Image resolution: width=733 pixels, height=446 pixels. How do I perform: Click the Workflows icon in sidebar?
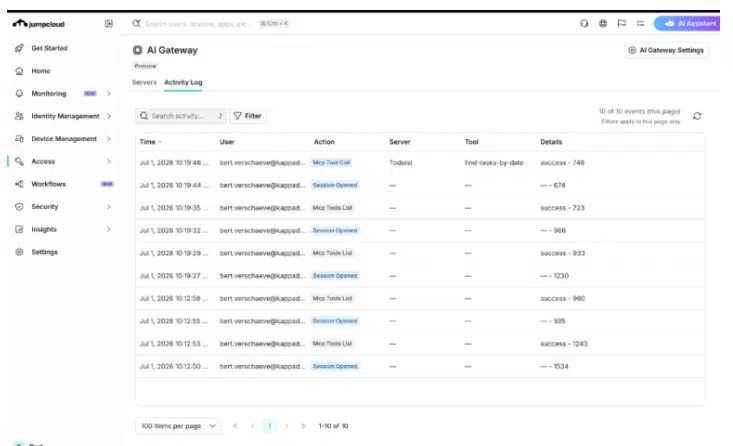click(19, 184)
